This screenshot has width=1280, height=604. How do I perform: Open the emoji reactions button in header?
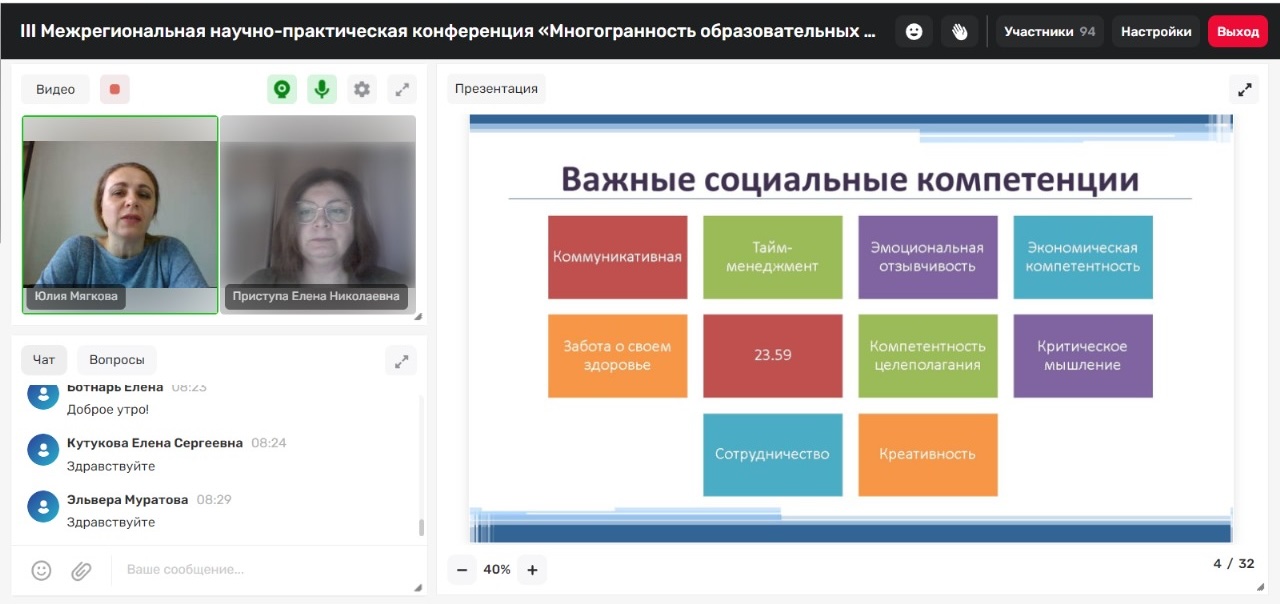coord(914,32)
